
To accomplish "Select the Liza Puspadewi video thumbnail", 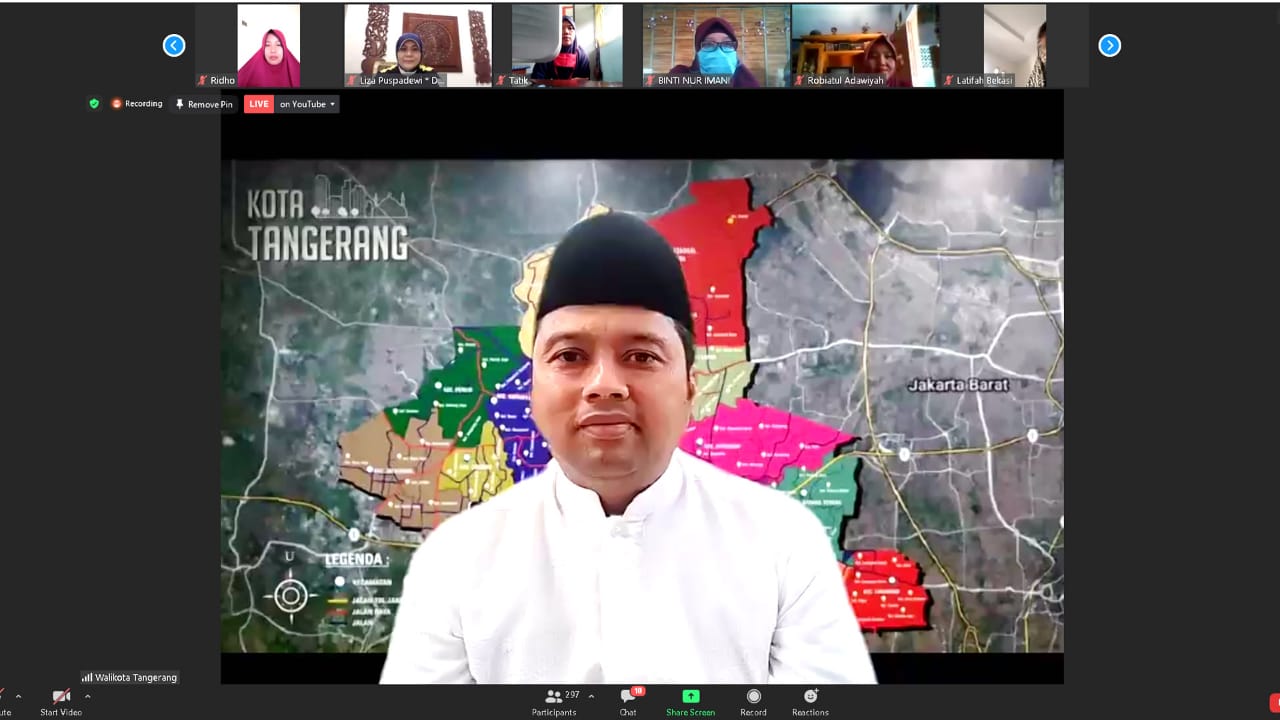I will pyautogui.click(x=418, y=45).
